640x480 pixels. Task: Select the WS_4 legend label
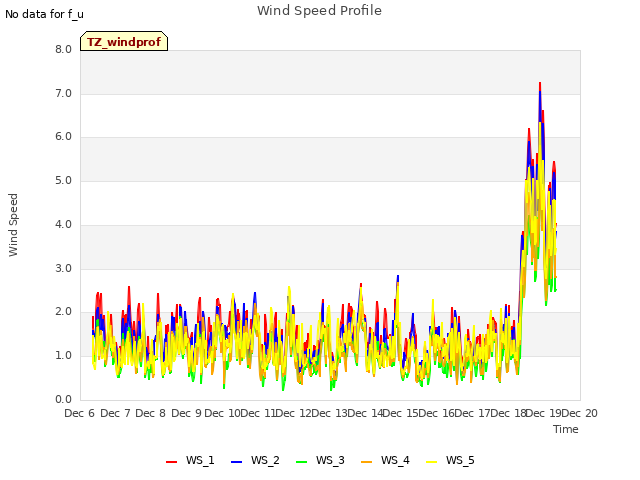tap(395, 460)
